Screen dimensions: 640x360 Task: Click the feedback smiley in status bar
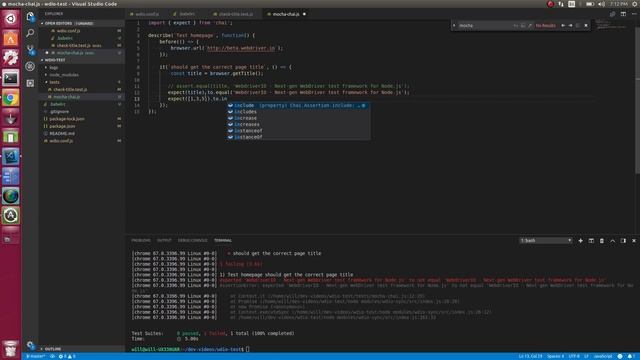[x=620, y=356]
